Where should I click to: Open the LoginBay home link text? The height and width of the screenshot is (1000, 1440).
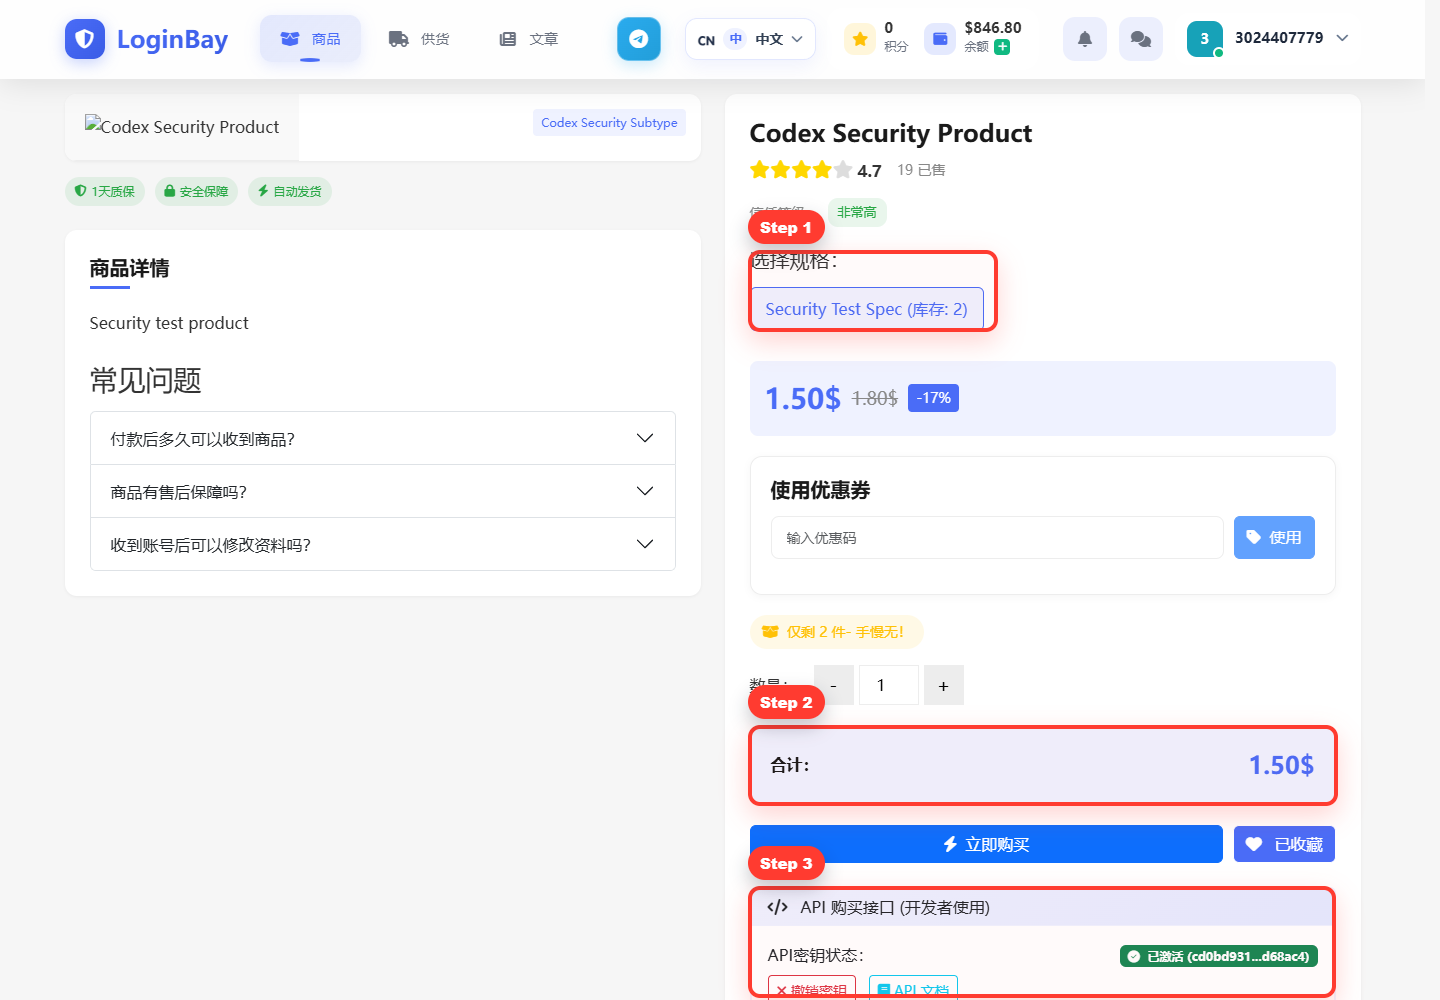(x=172, y=39)
